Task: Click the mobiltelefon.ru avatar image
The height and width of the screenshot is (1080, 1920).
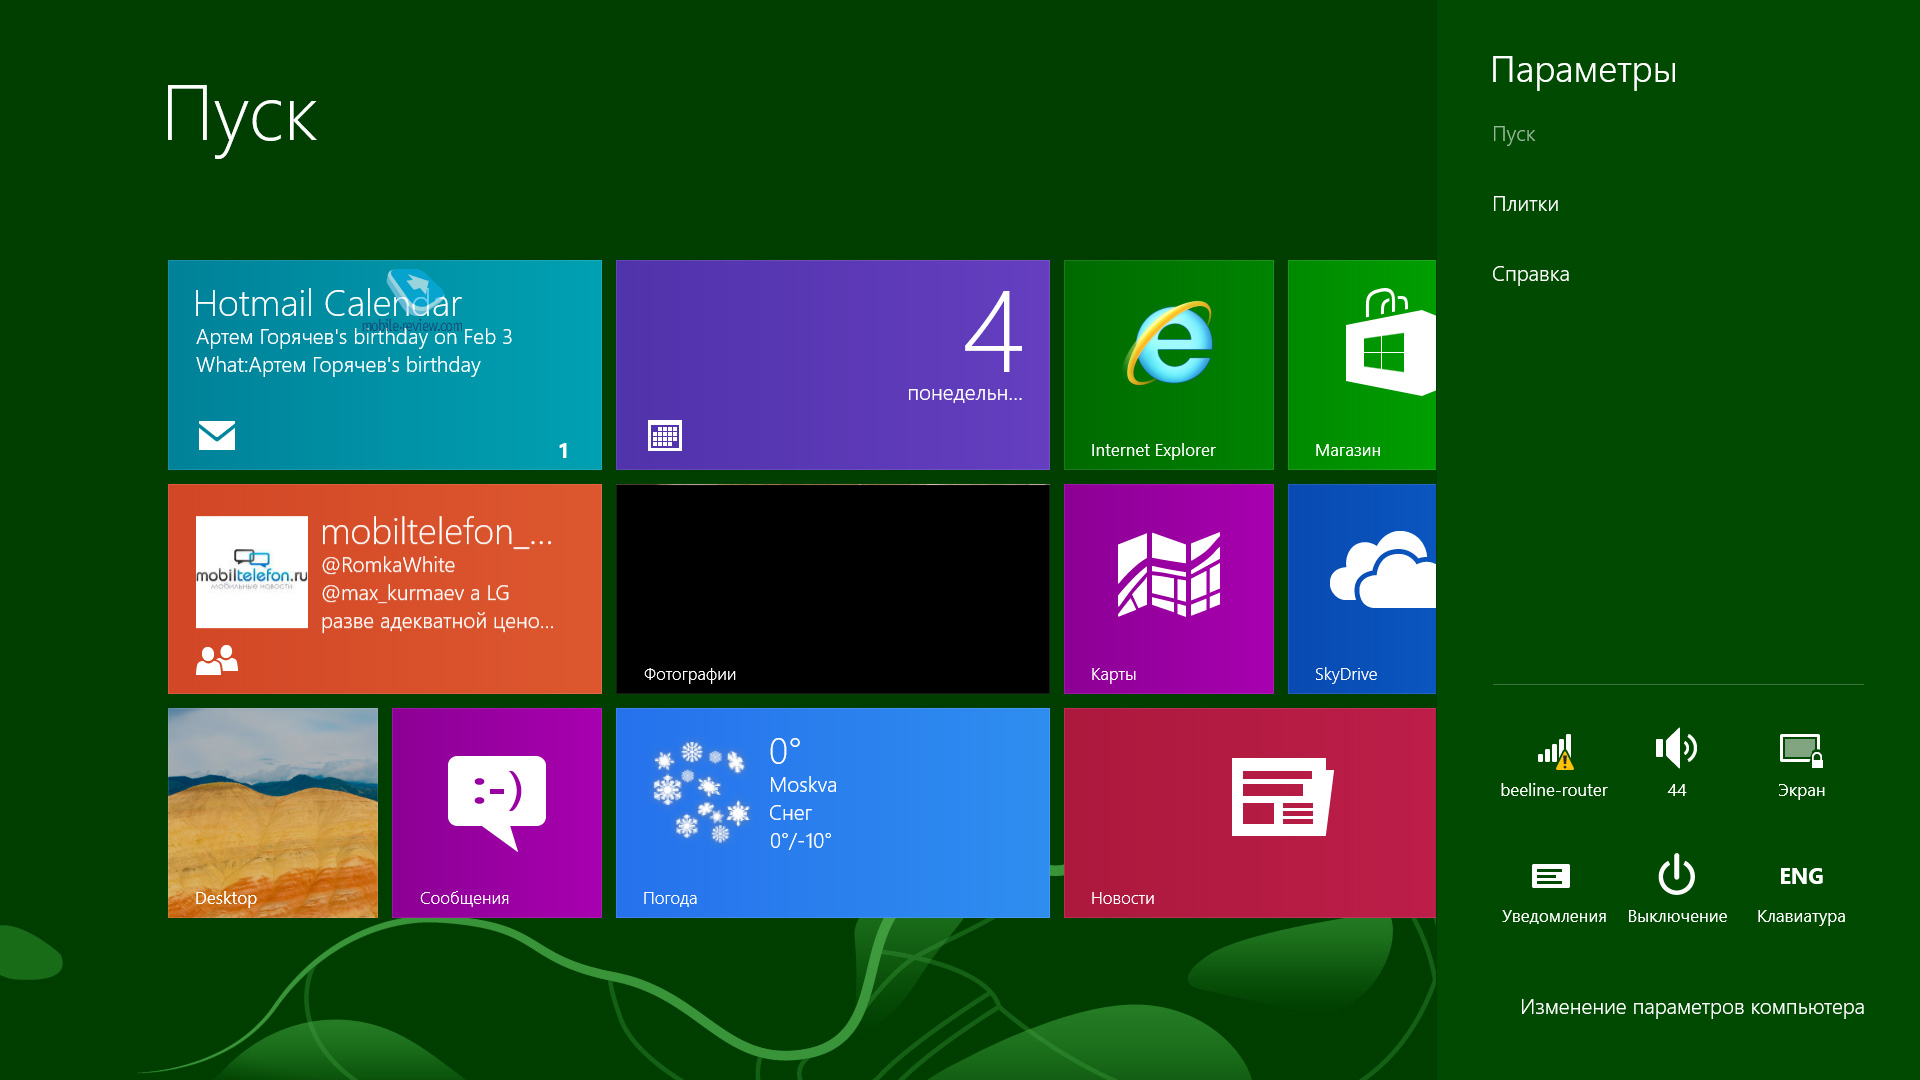Action: pos(252,572)
